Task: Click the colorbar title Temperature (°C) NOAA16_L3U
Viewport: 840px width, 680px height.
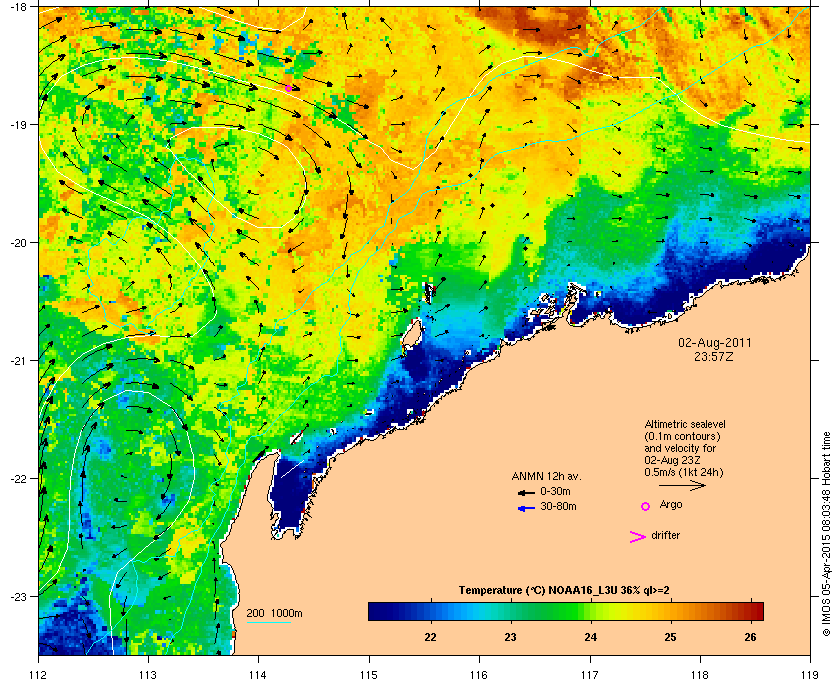Action: coord(564,591)
